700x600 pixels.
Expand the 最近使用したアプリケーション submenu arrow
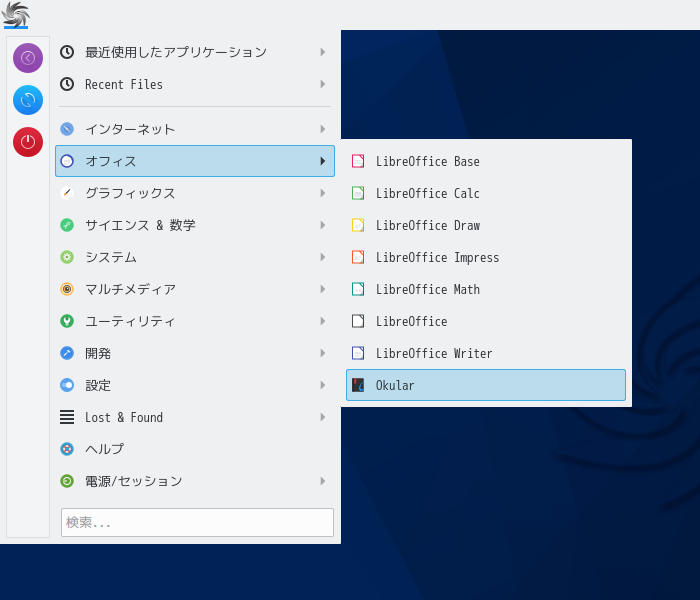[323, 52]
